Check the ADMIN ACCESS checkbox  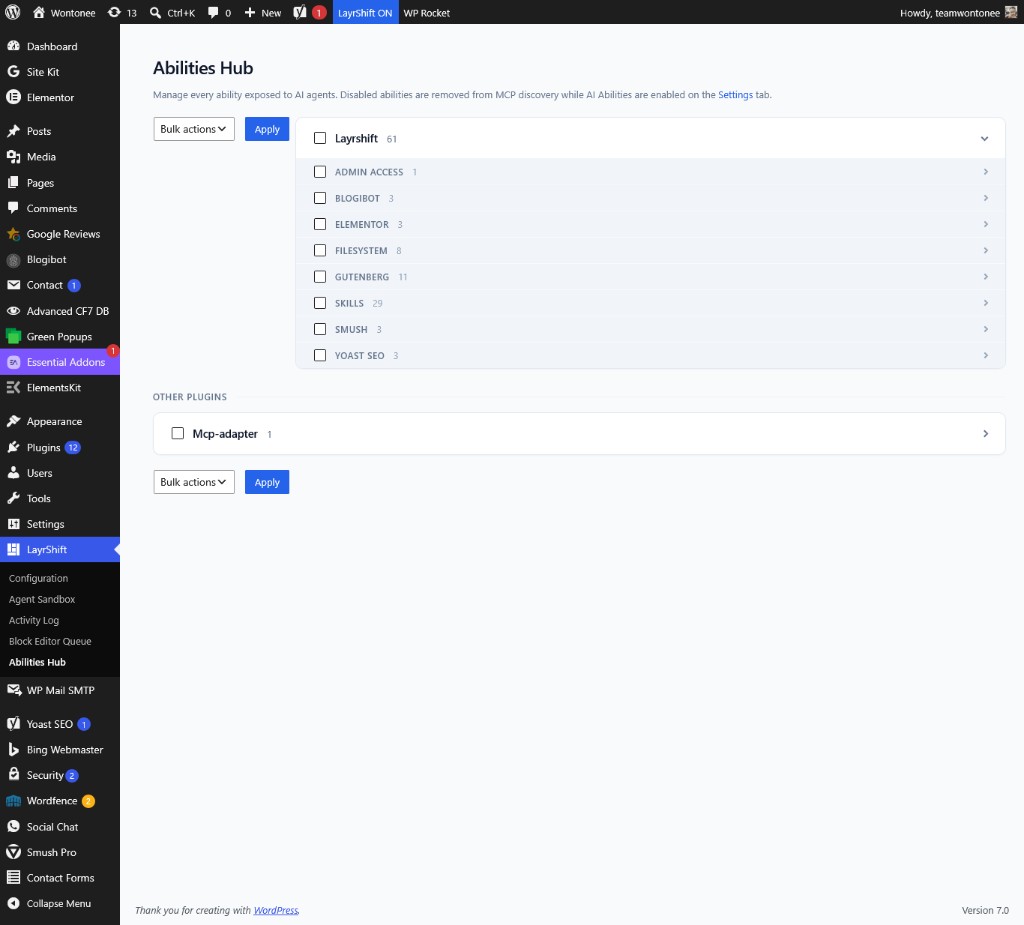pos(320,172)
